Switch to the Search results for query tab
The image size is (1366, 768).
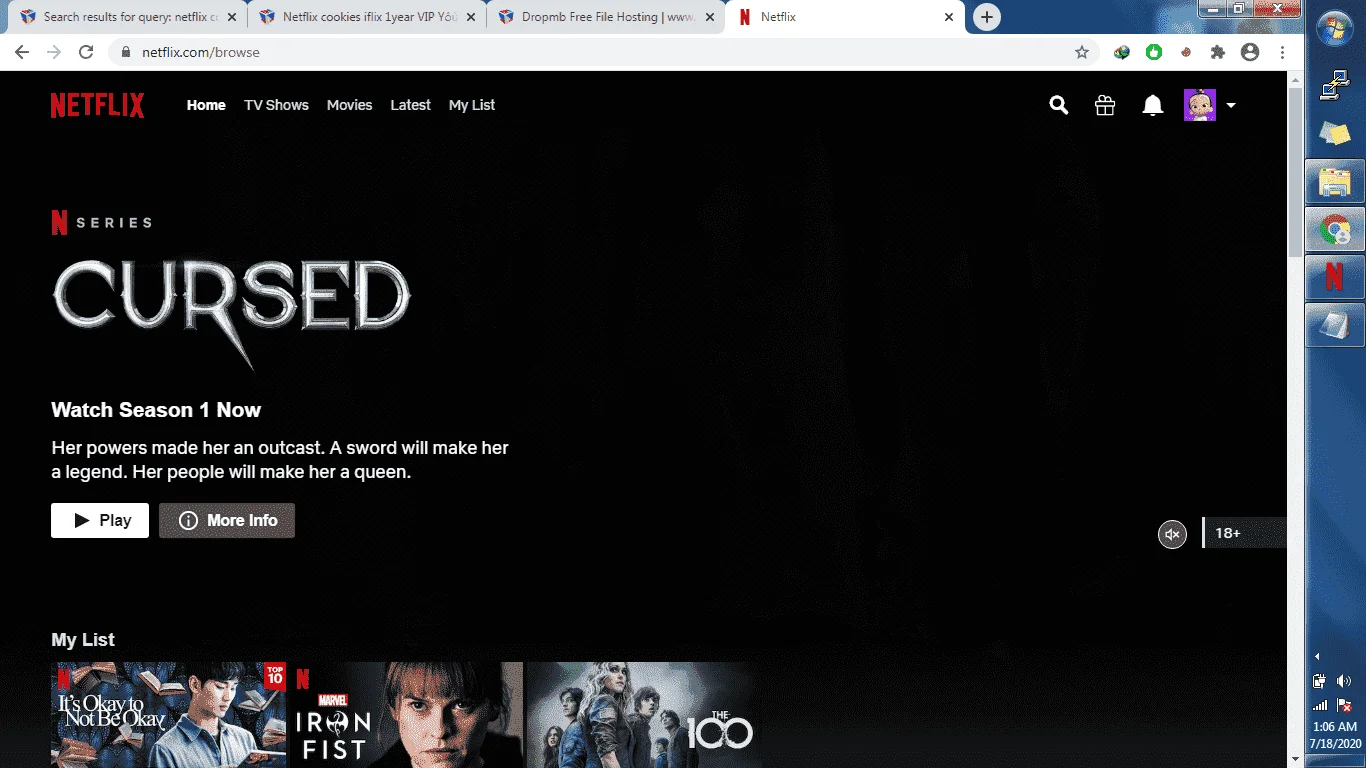(127, 17)
